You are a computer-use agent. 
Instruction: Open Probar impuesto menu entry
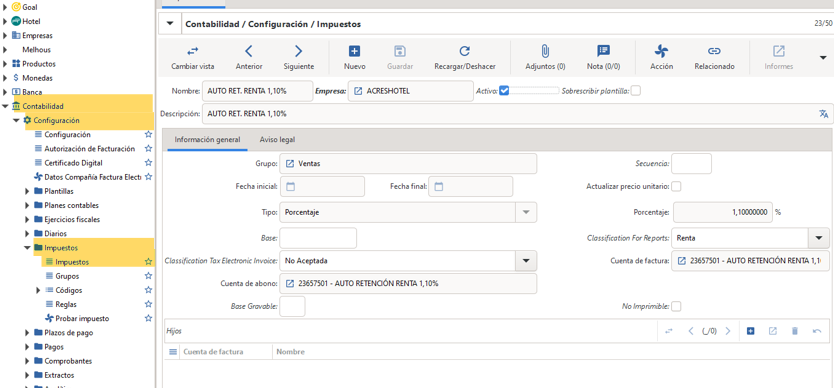pyautogui.click(x=82, y=318)
